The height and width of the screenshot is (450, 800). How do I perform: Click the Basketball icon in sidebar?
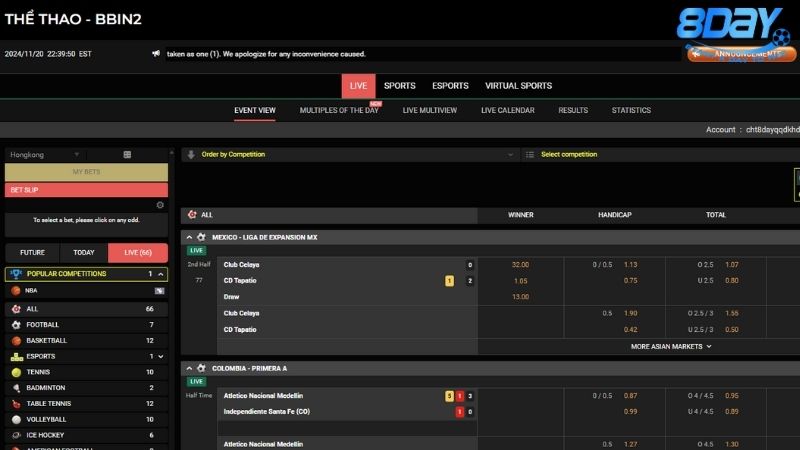point(16,340)
